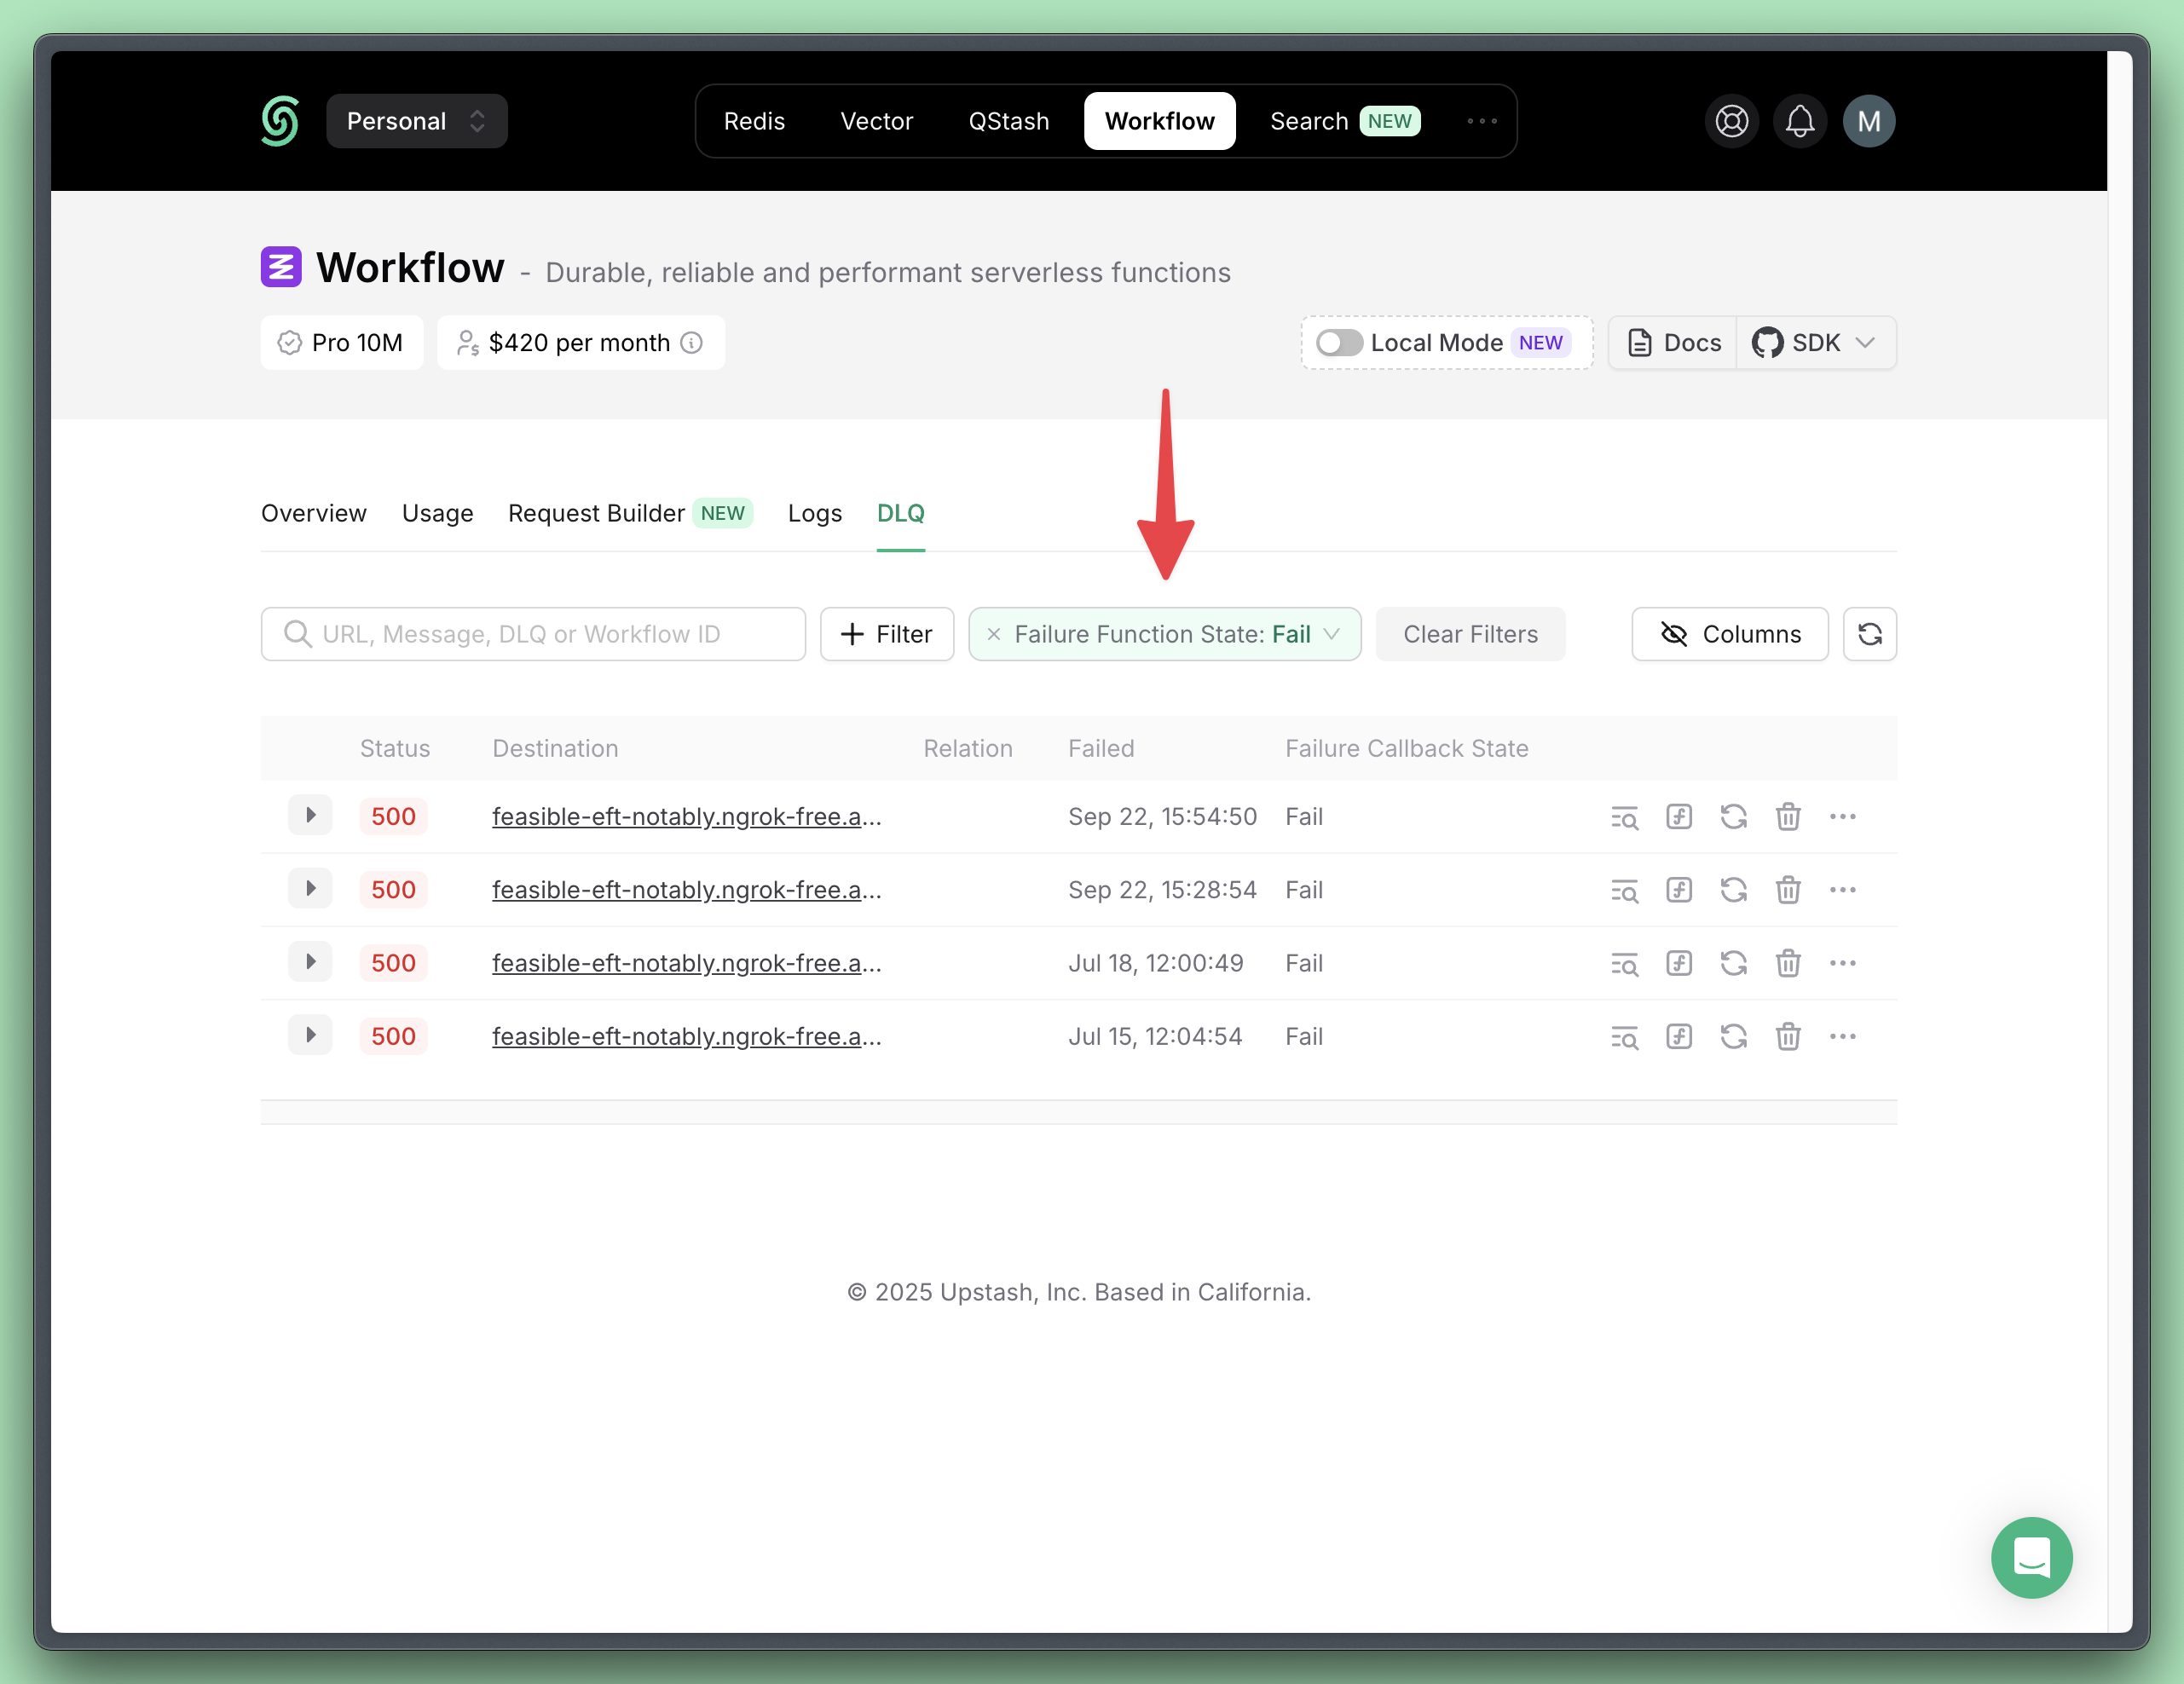Viewport: 2184px width, 1684px height.
Task: Open more options for Jul 18 row
Action: pyautogui.click(x=1842, y=963)
